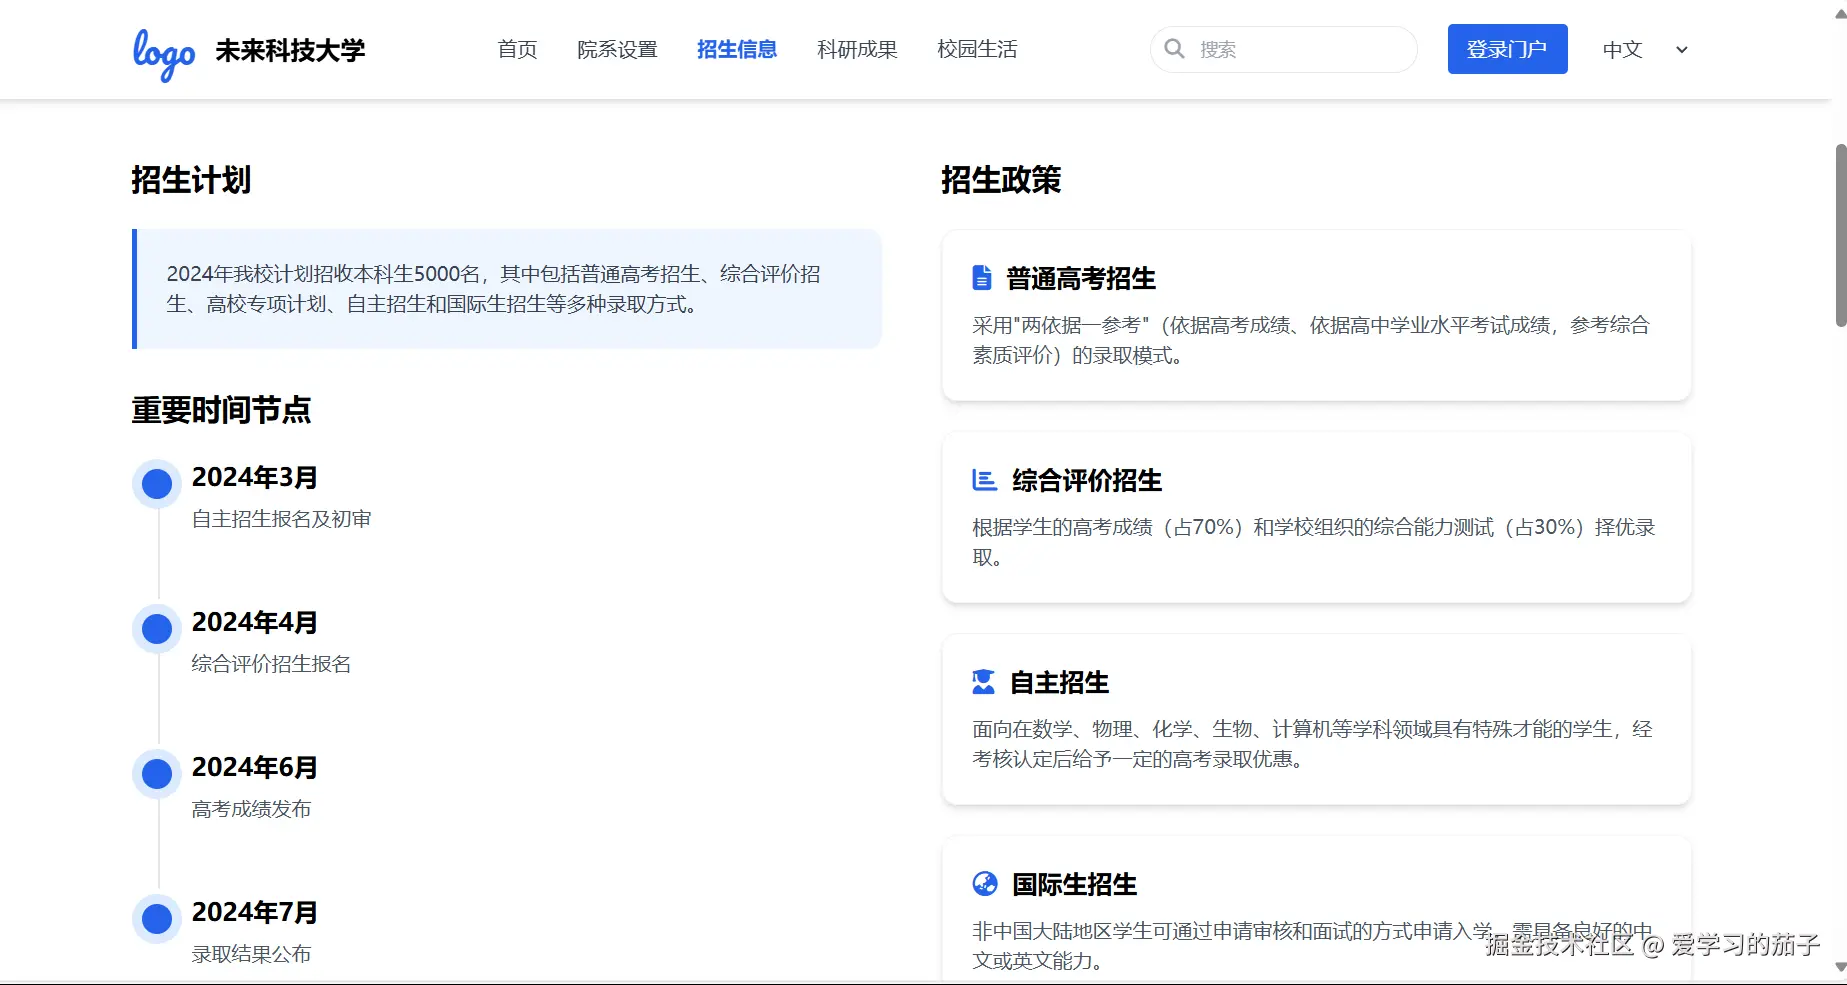1847x985 pixels.
Task: Click the 2024年6月 timeline circle
Action: coord(156,773)
